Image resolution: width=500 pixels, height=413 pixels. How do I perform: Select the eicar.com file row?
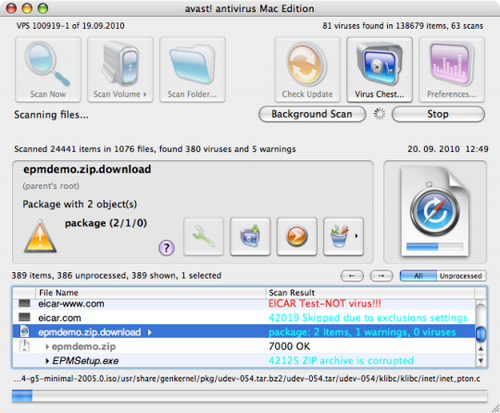(x=244, y=318)
